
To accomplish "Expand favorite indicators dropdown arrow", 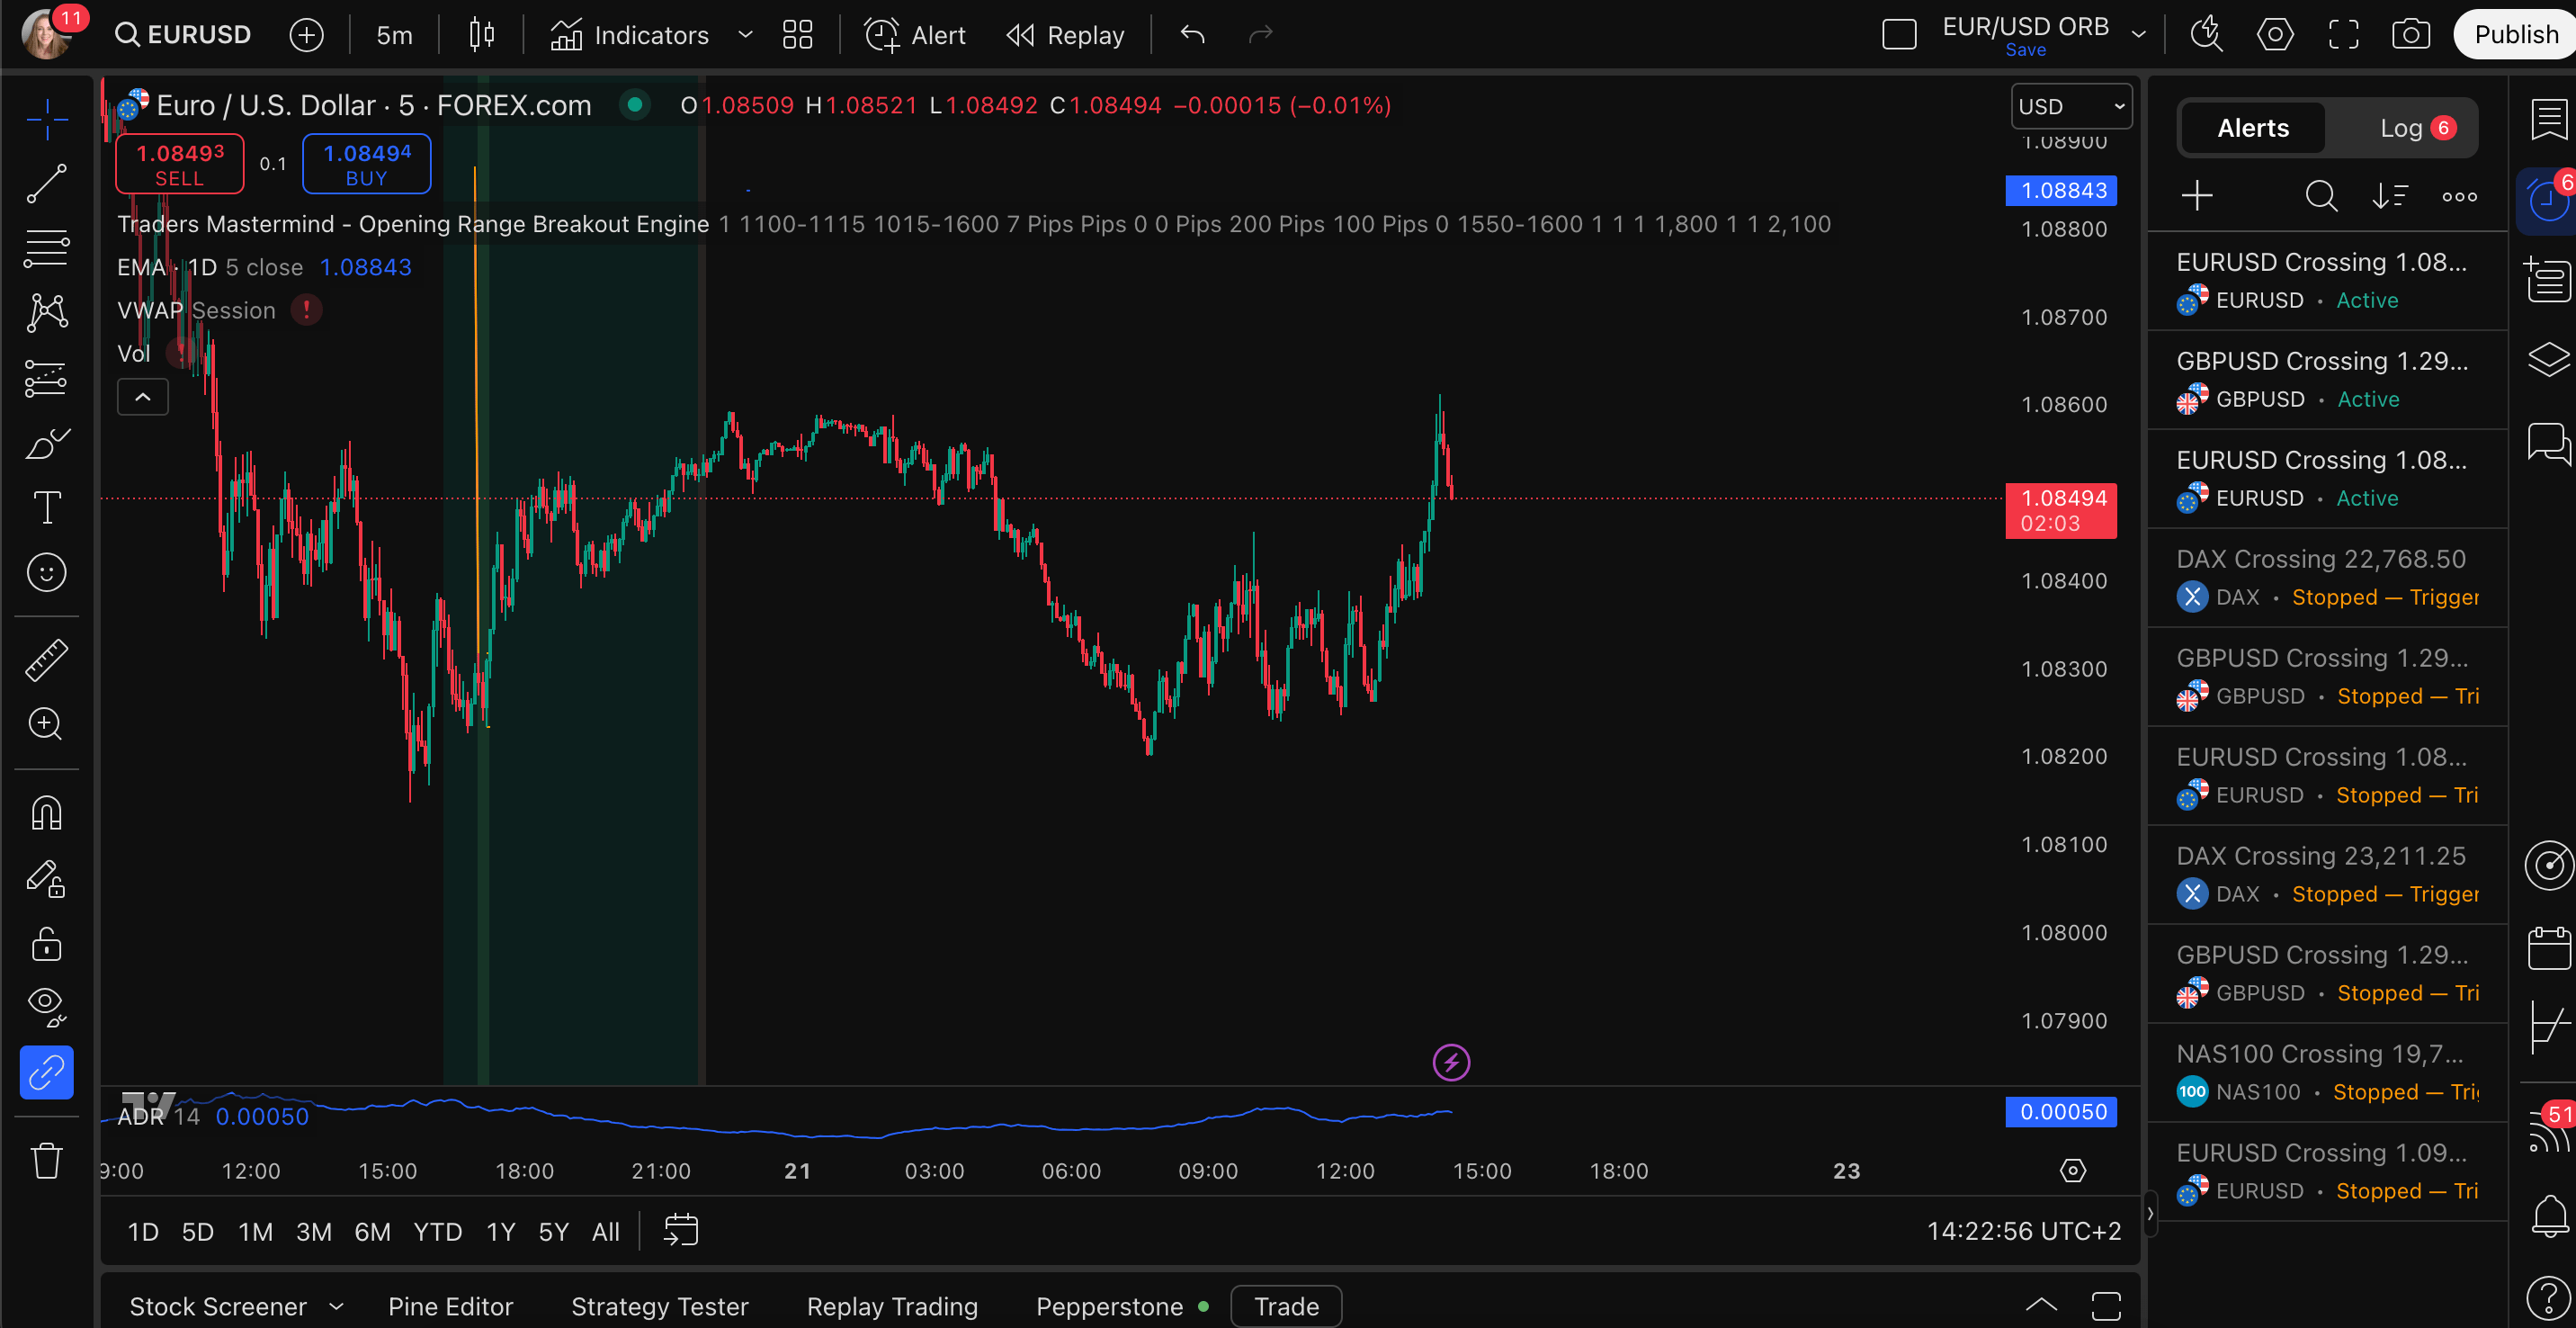I will (x=745, y=35).
